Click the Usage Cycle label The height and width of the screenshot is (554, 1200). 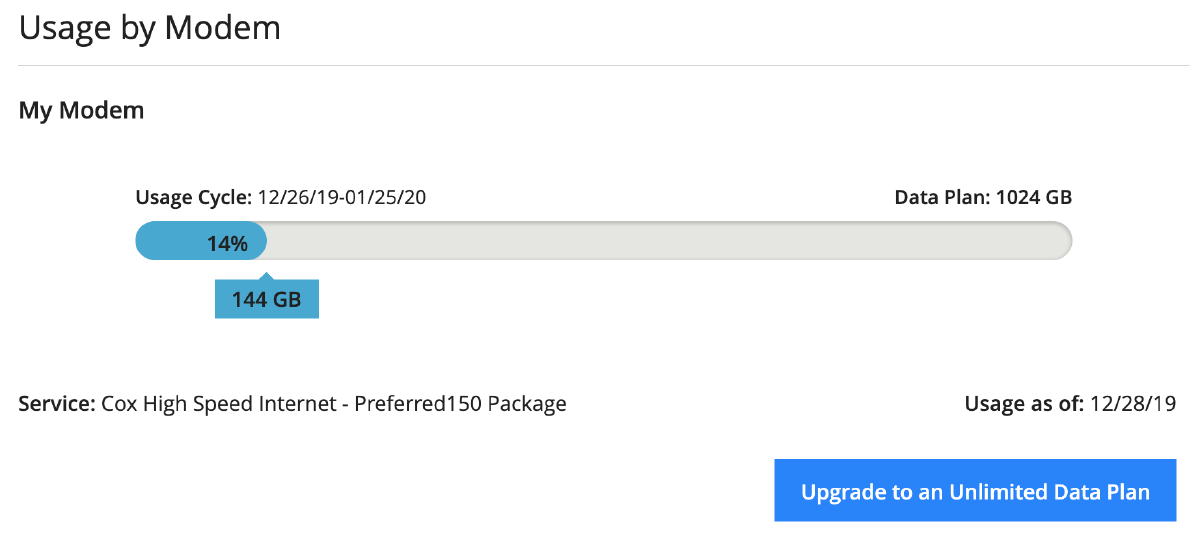point(194,197)
